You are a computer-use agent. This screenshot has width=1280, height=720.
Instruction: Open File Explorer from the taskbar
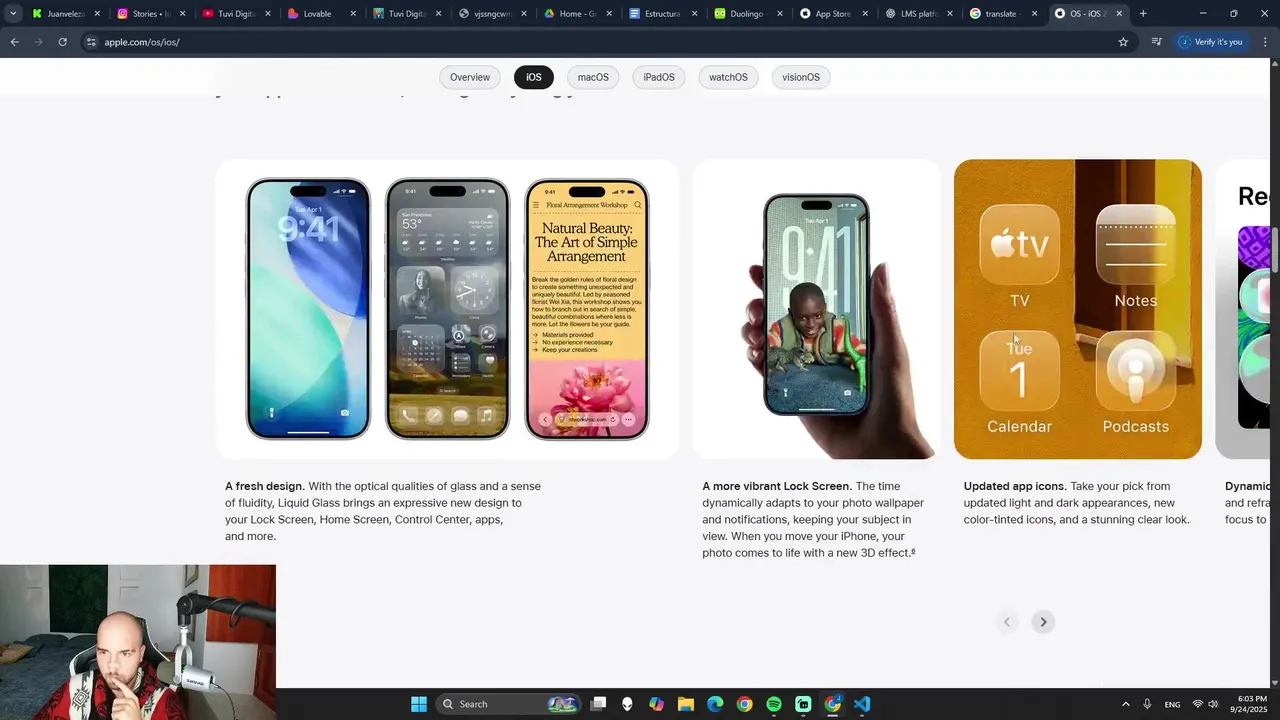pos(686,704)
